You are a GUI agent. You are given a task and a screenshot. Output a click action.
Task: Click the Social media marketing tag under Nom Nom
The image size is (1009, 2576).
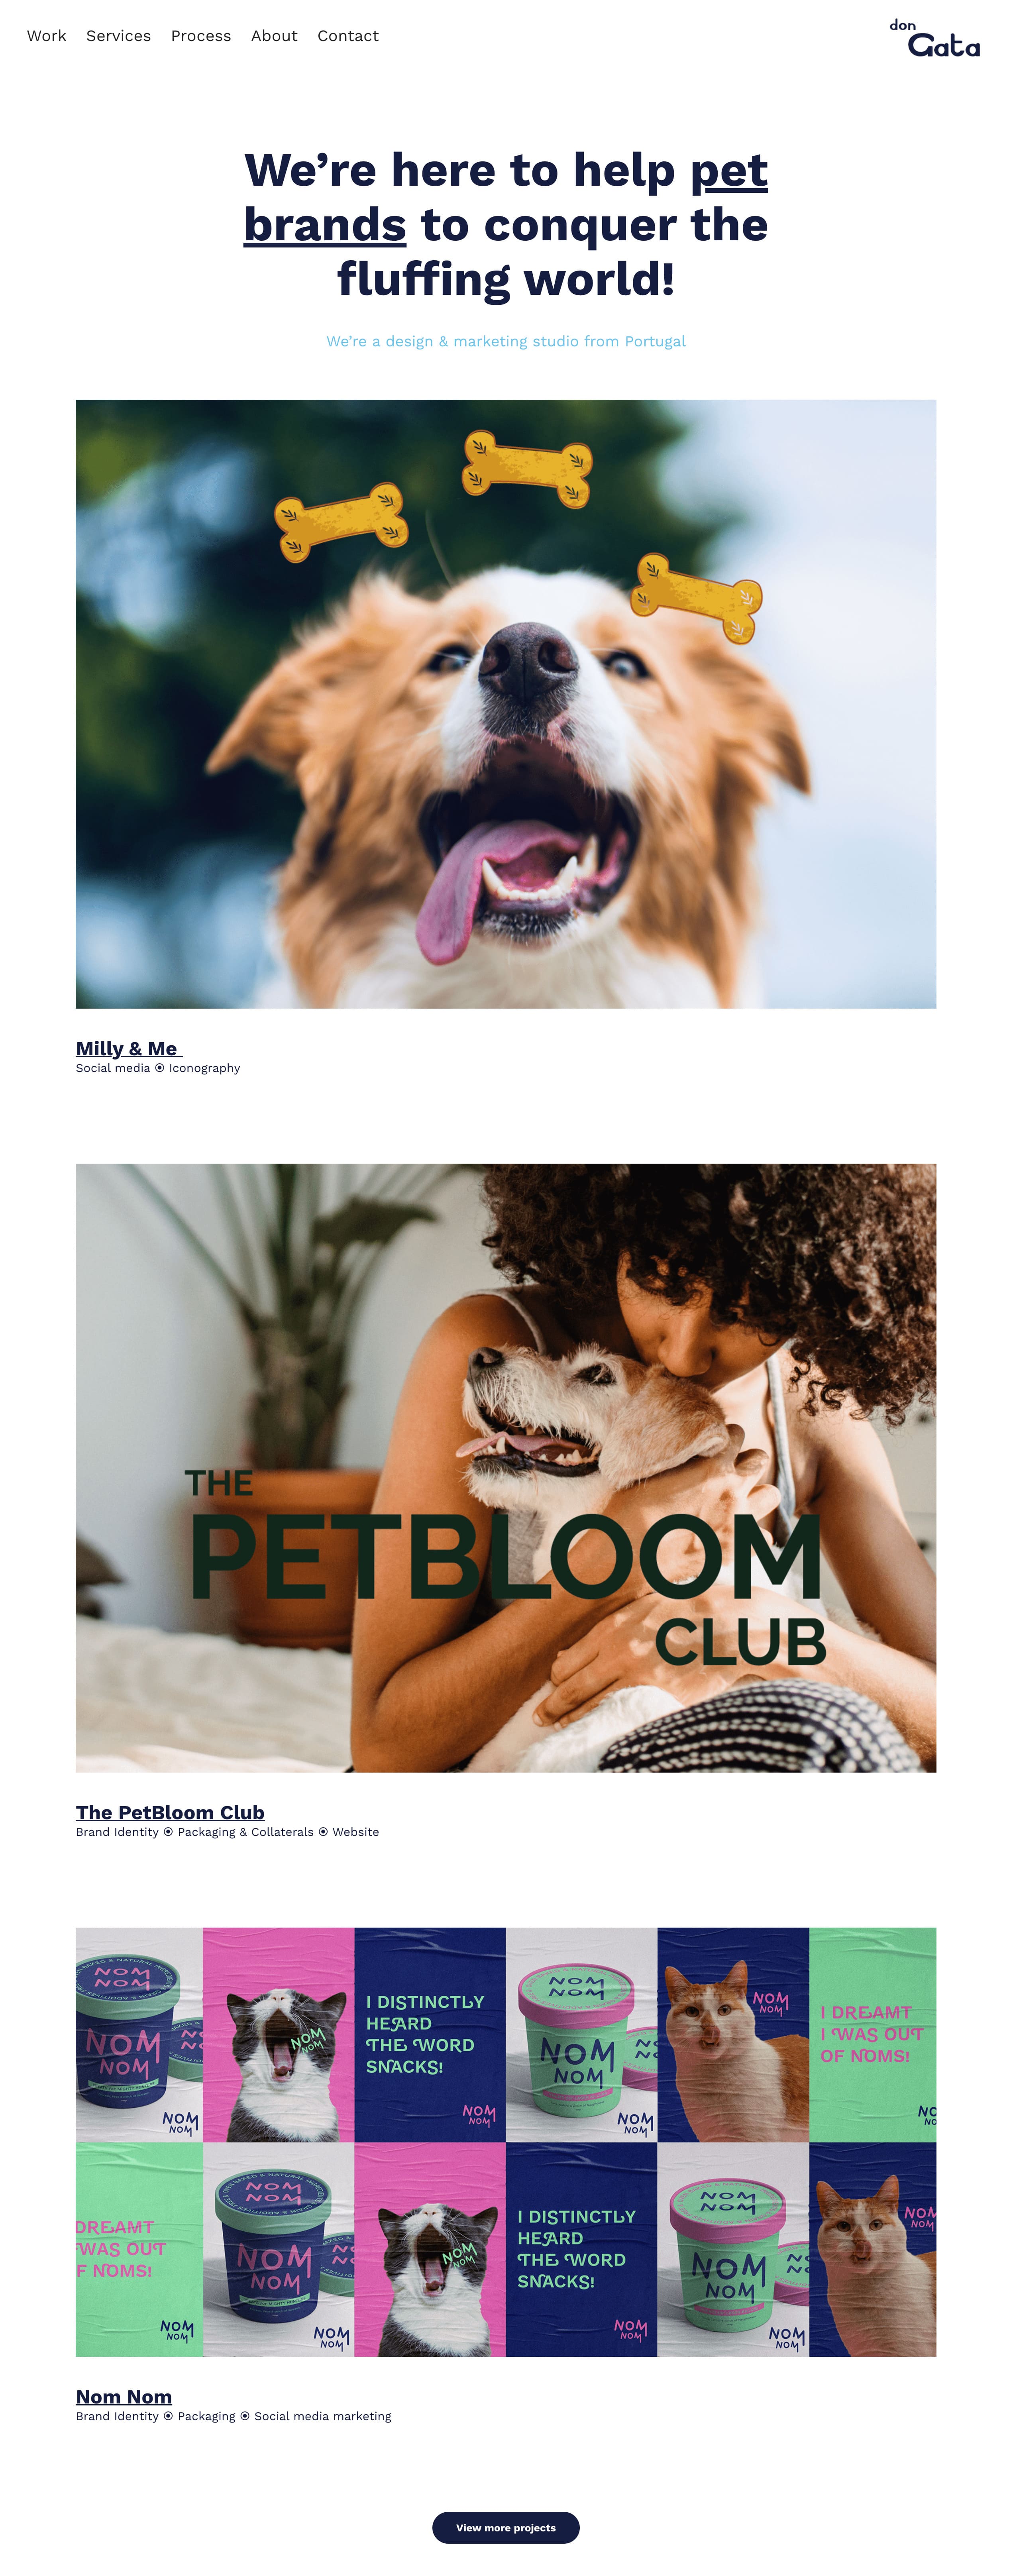(x=322, y=2416)
